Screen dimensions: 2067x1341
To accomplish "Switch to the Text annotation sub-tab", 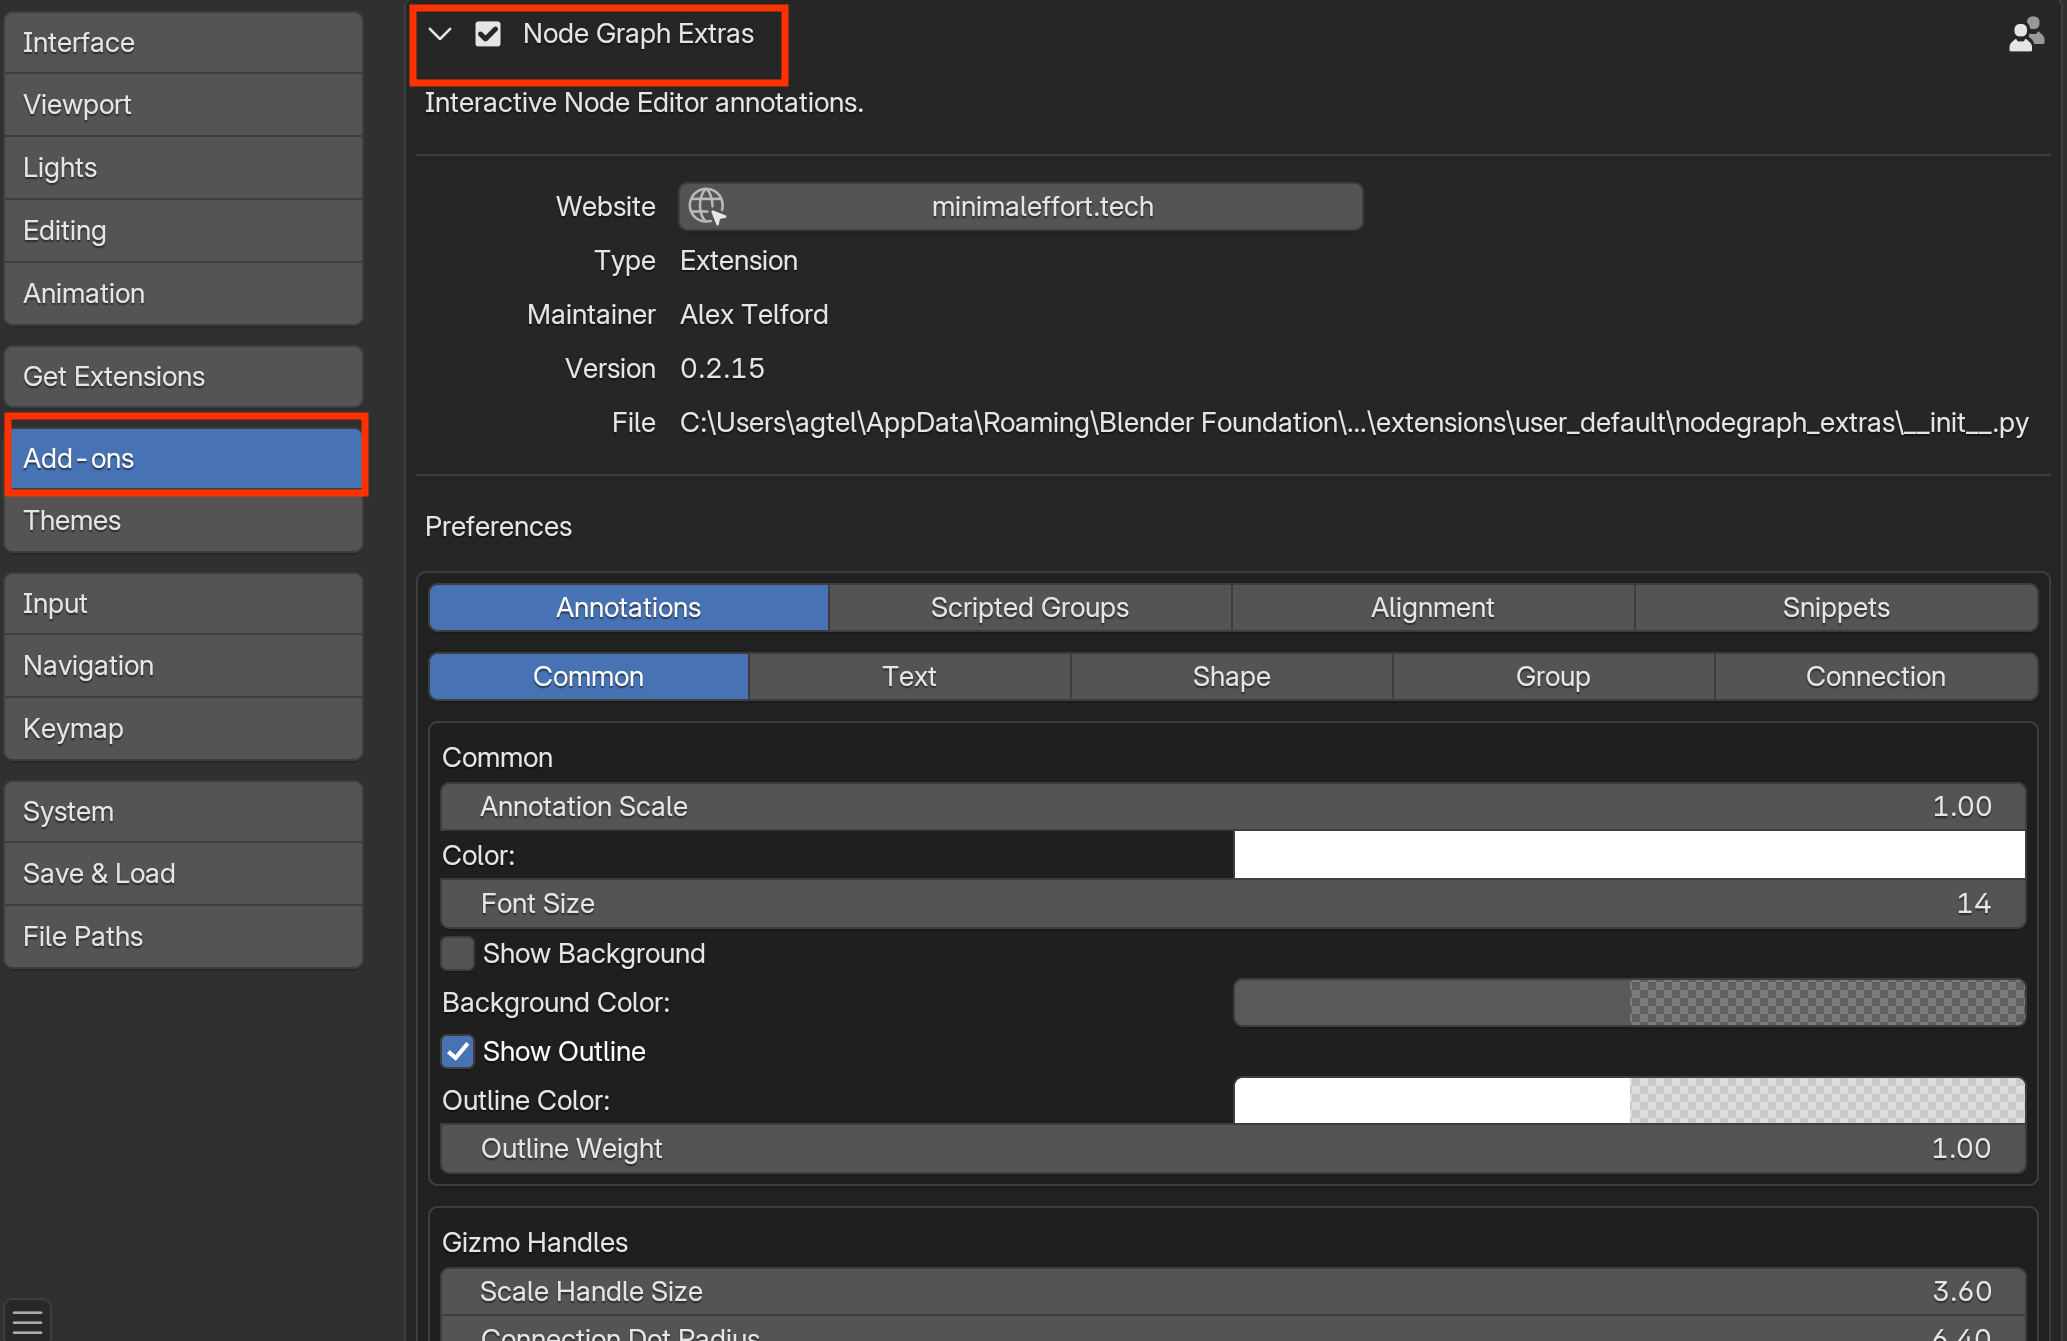I will pos(910,677).
